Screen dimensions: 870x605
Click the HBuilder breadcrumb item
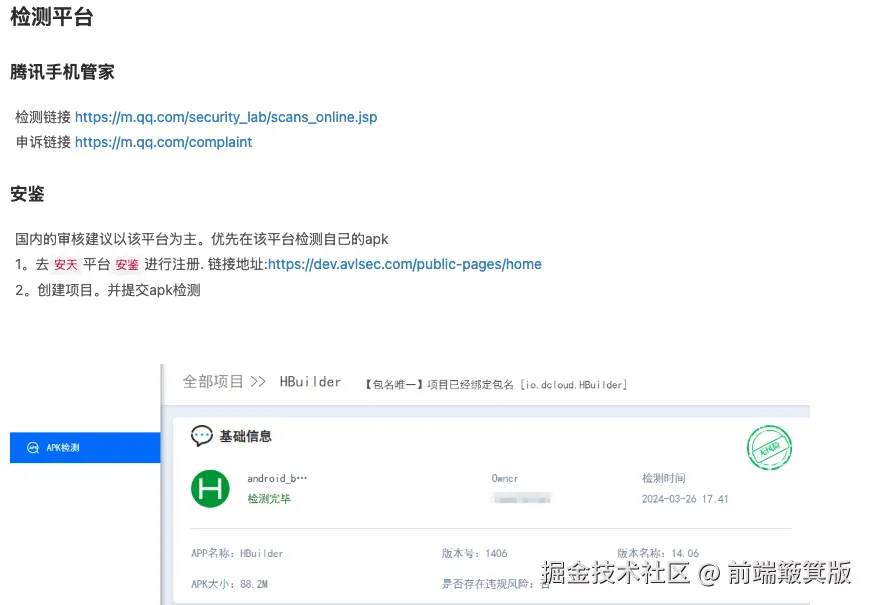[x=310, y=382]
